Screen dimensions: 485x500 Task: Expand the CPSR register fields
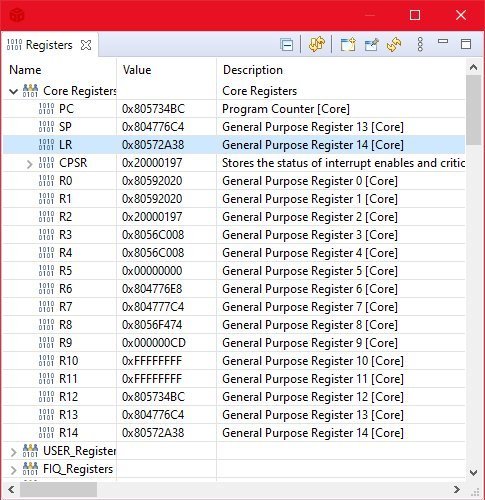pyautogui.click(x=29, y=164)
